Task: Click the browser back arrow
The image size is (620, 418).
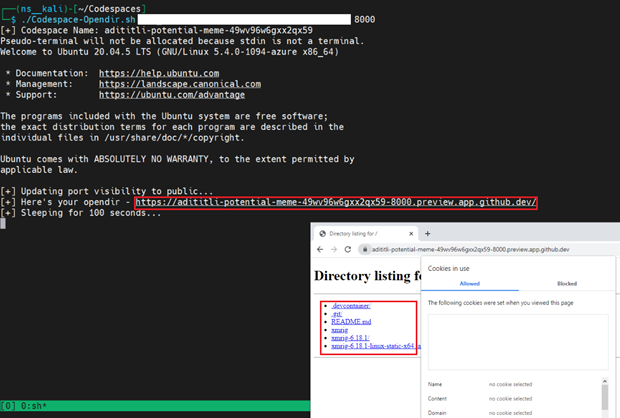Action: click(320, 249)
